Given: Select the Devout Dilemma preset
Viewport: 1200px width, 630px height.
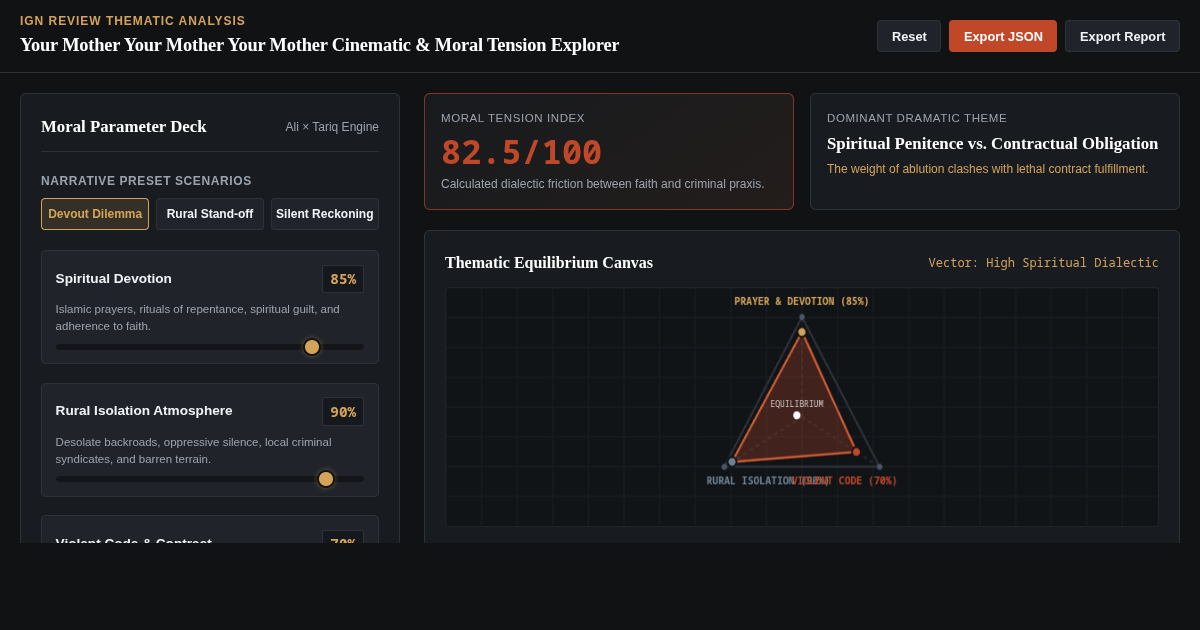Looking at the screenshot, I should (95, 214).
